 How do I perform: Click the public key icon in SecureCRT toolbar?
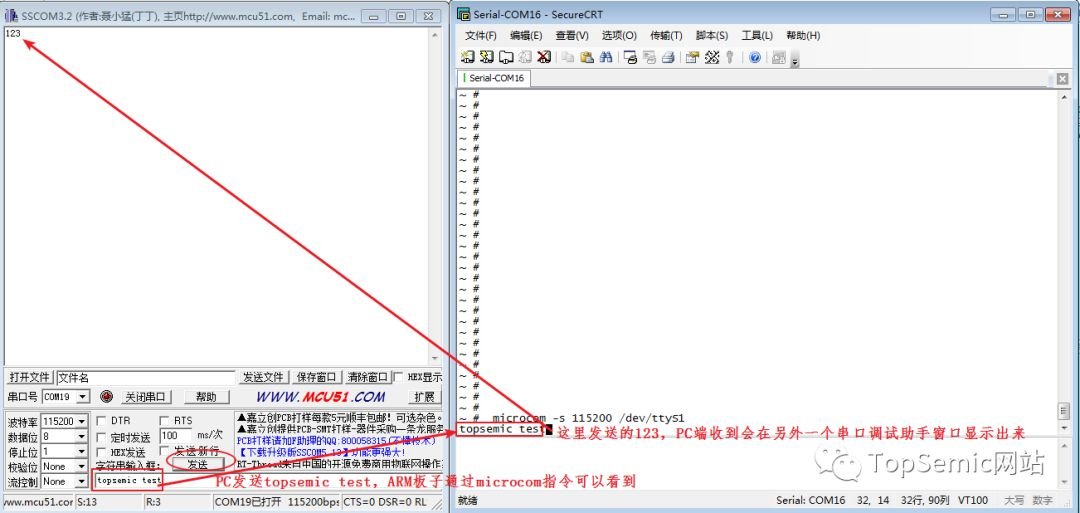point(729,57)
